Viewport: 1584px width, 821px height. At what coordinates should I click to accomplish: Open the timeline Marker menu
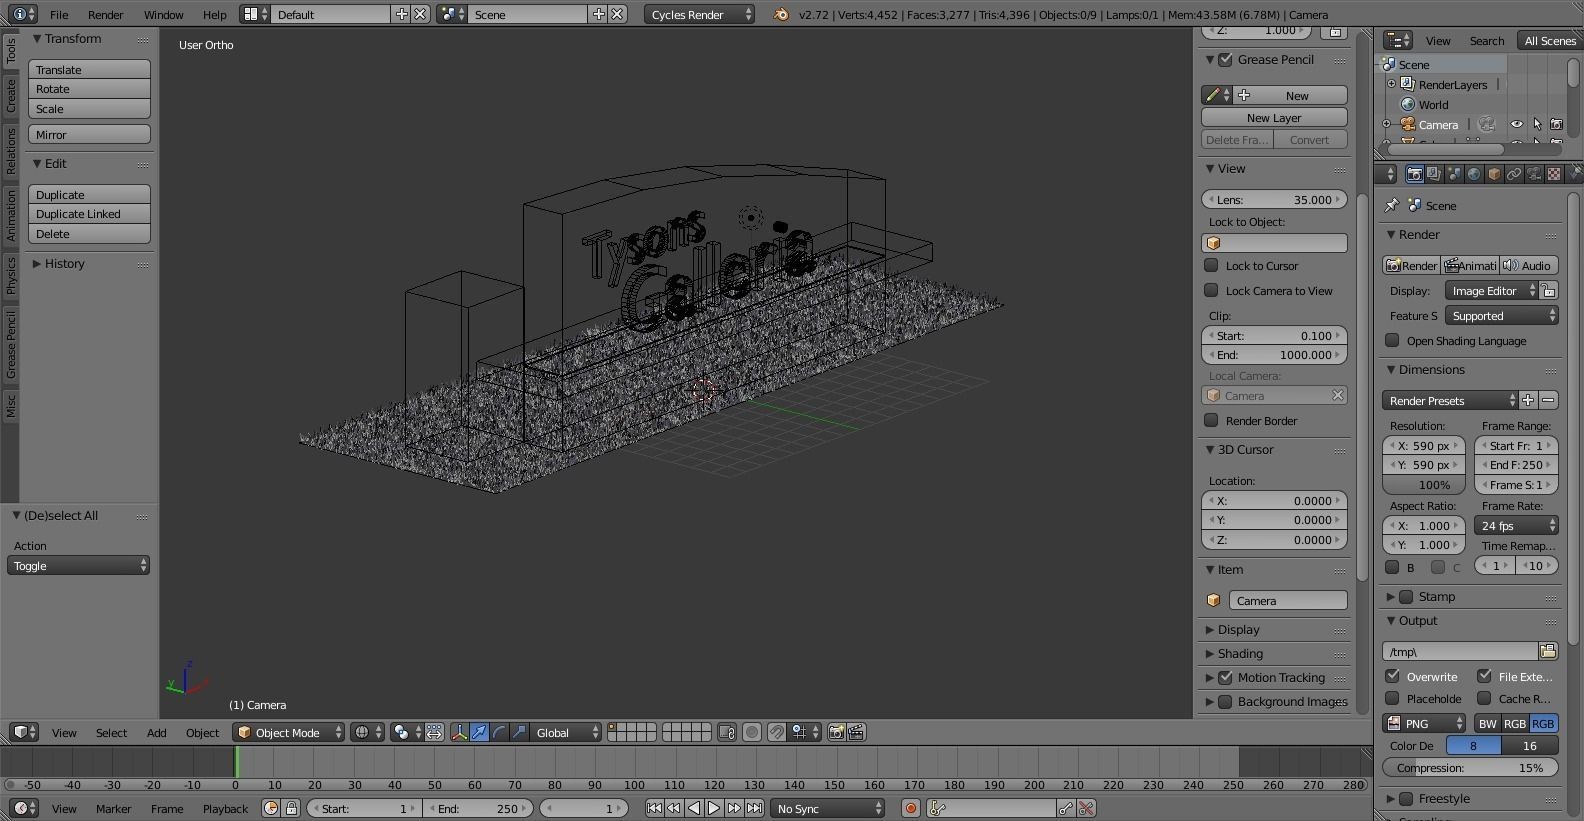click(113, 808)
